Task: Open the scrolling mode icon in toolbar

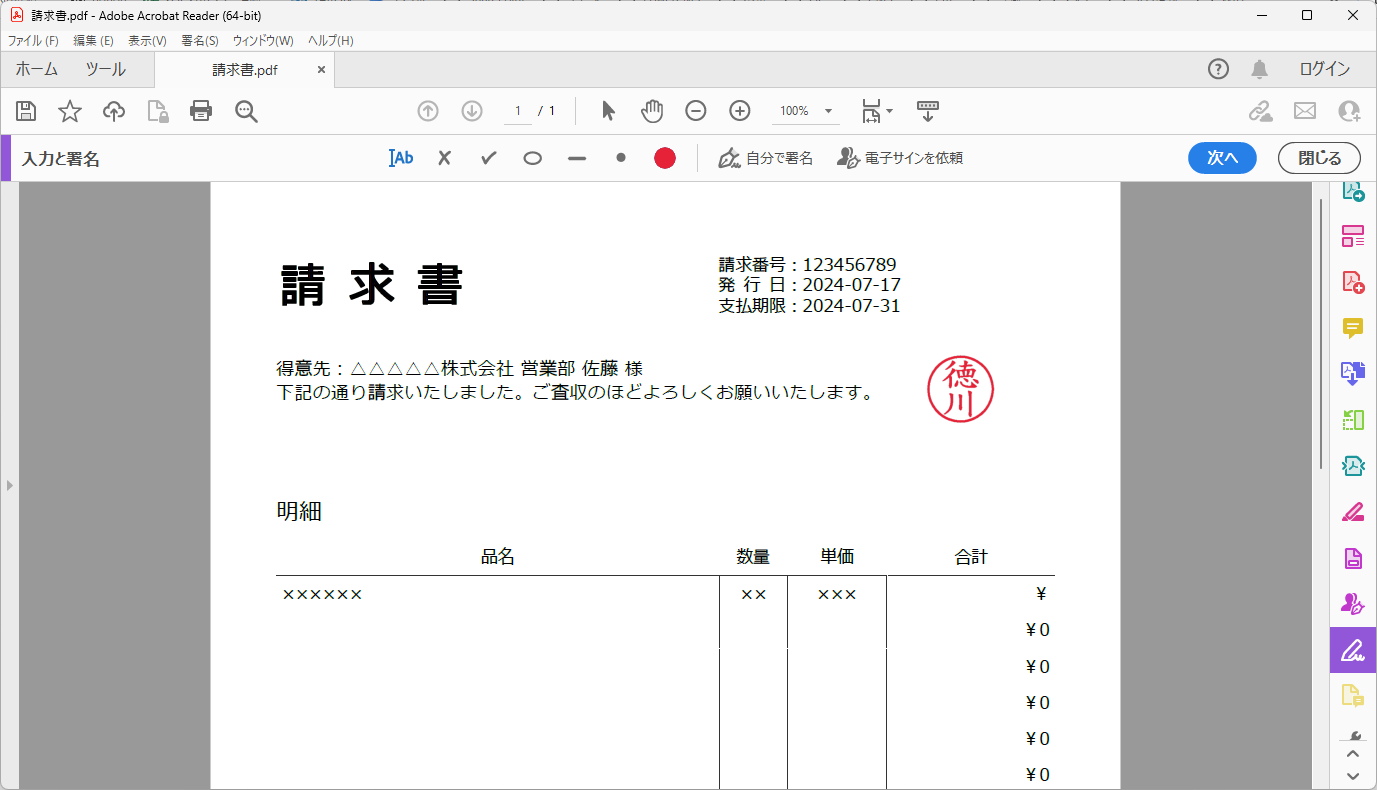Action: tap(928, 111)
